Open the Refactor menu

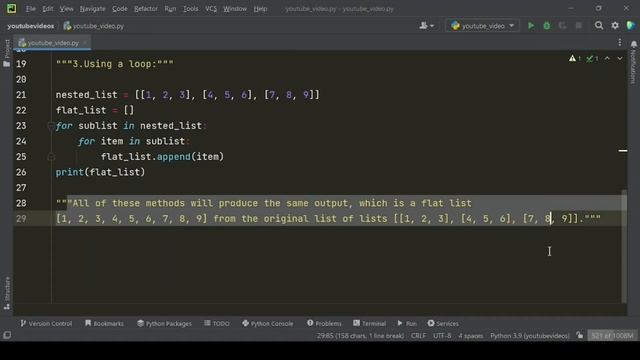tap(146, 9)
